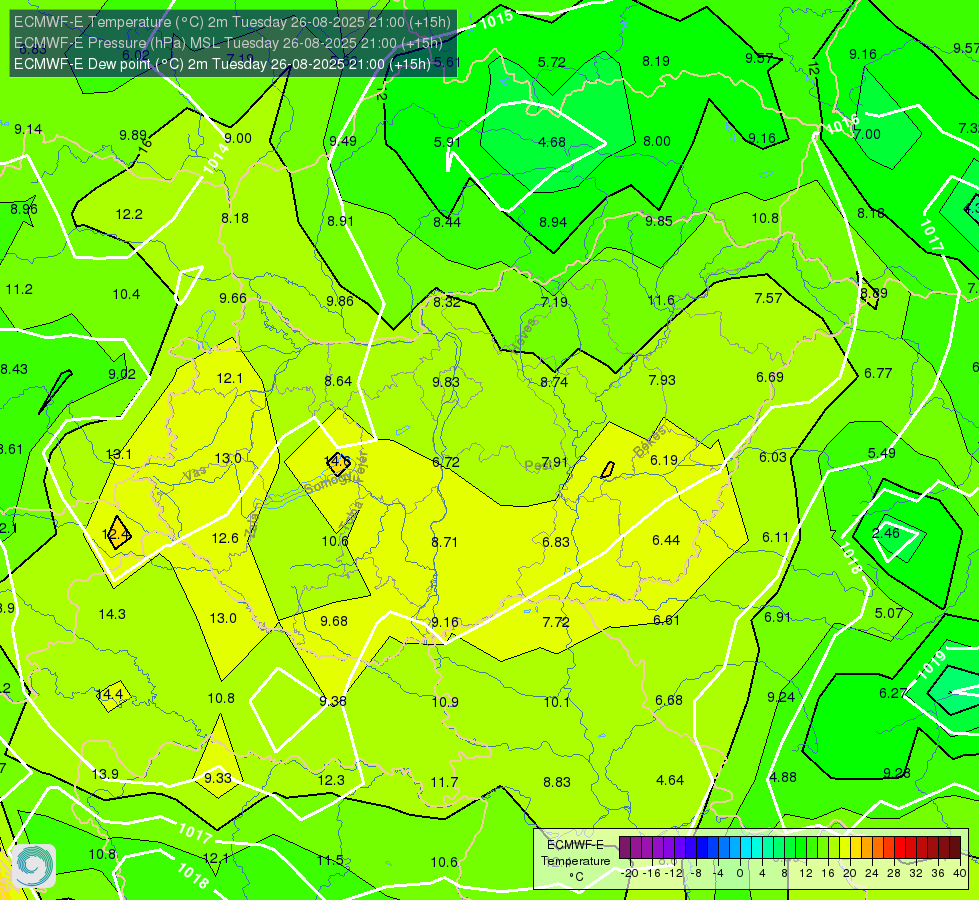Click the 2.46 value in the green pocket
This screenshot has width=979, height=900.
[885, 533]
